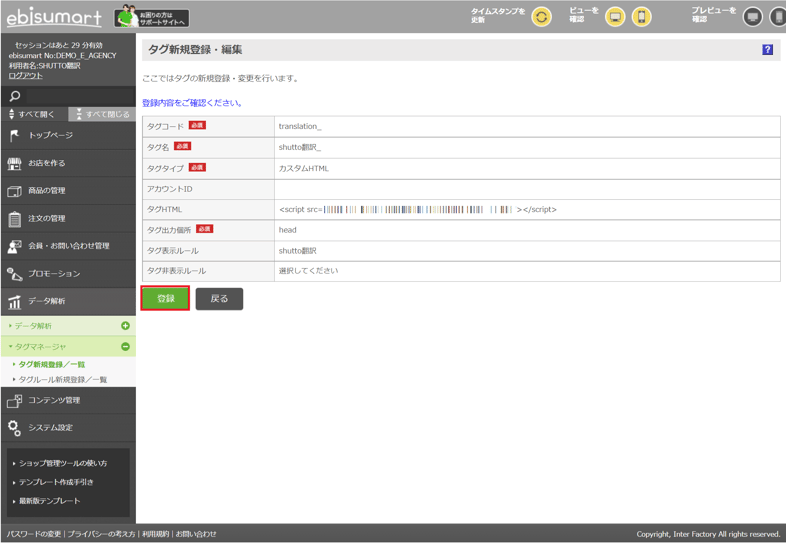Click the flag icon for トップページ

click(15, 135)
